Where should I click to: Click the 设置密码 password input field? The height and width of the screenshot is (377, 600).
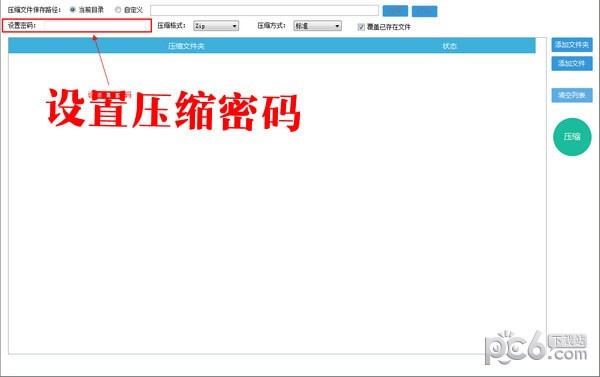(95, 26)
